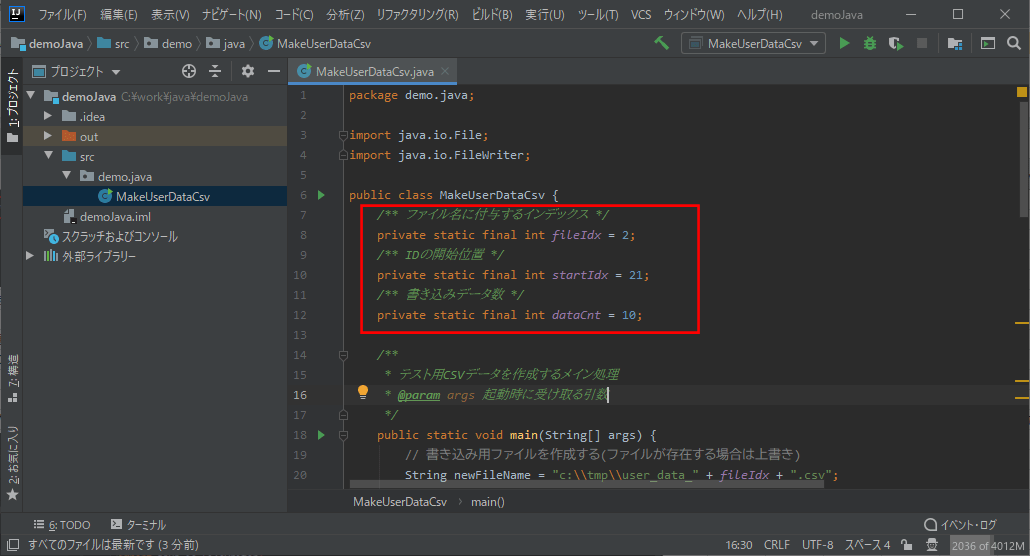Toggle the read-only lock icon in status bar
Screen dimensions: 1030x556
coord(907,545)
